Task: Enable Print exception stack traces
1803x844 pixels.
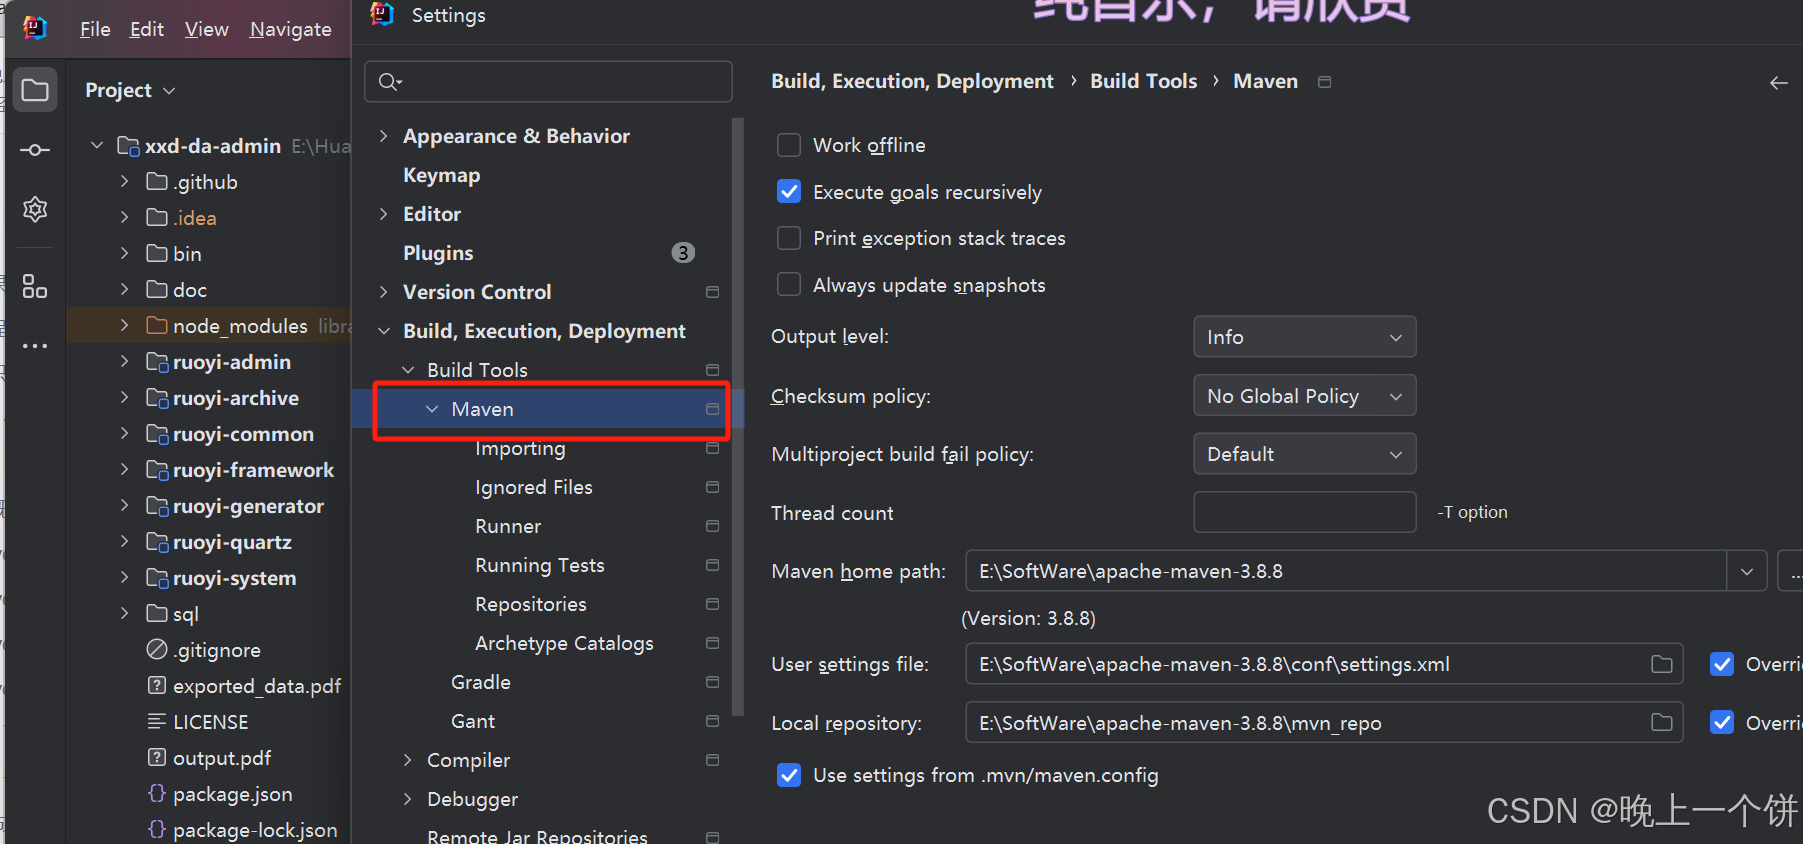Action: click(x=789, y=238)
